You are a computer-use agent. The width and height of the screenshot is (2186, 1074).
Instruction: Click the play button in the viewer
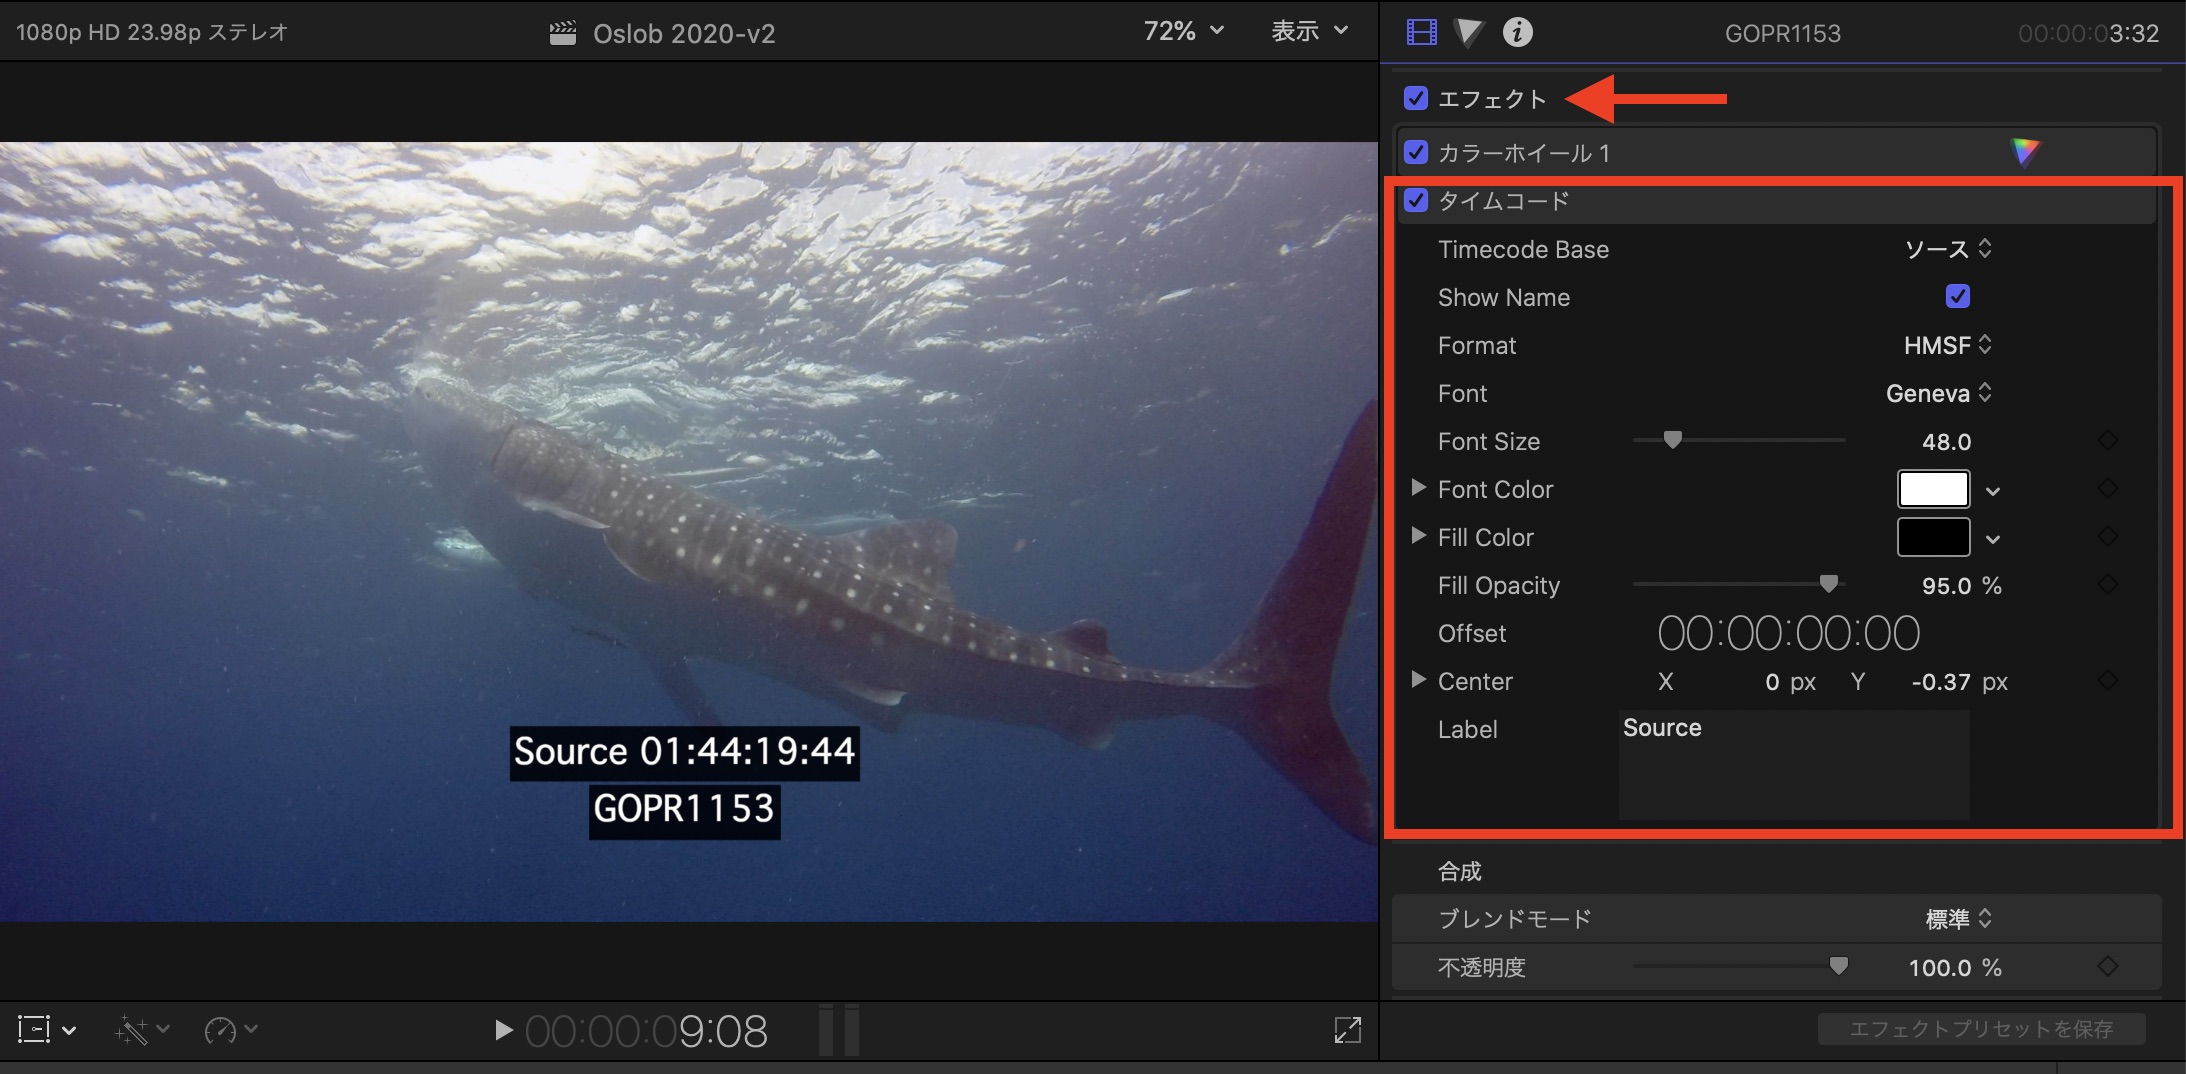[x=503, y=1030]
